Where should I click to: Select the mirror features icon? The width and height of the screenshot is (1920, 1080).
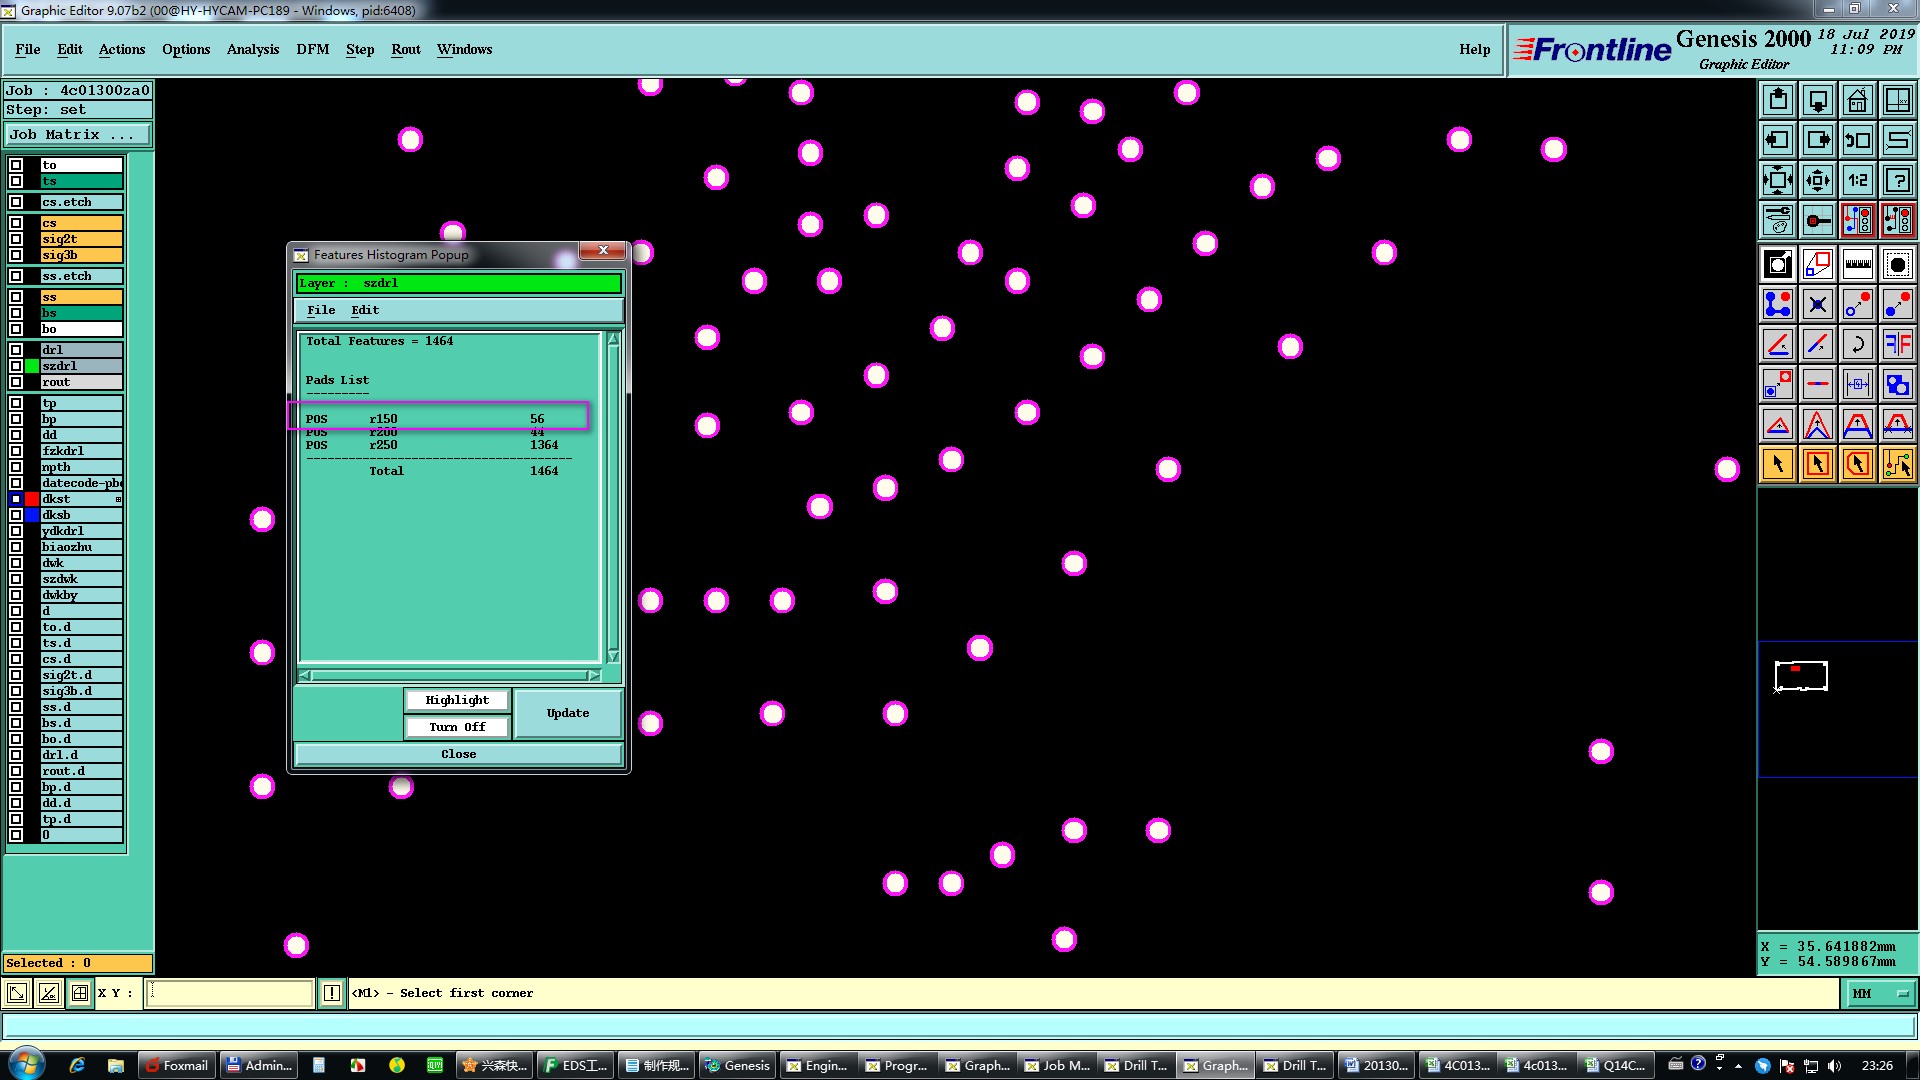coord(1897,344)
